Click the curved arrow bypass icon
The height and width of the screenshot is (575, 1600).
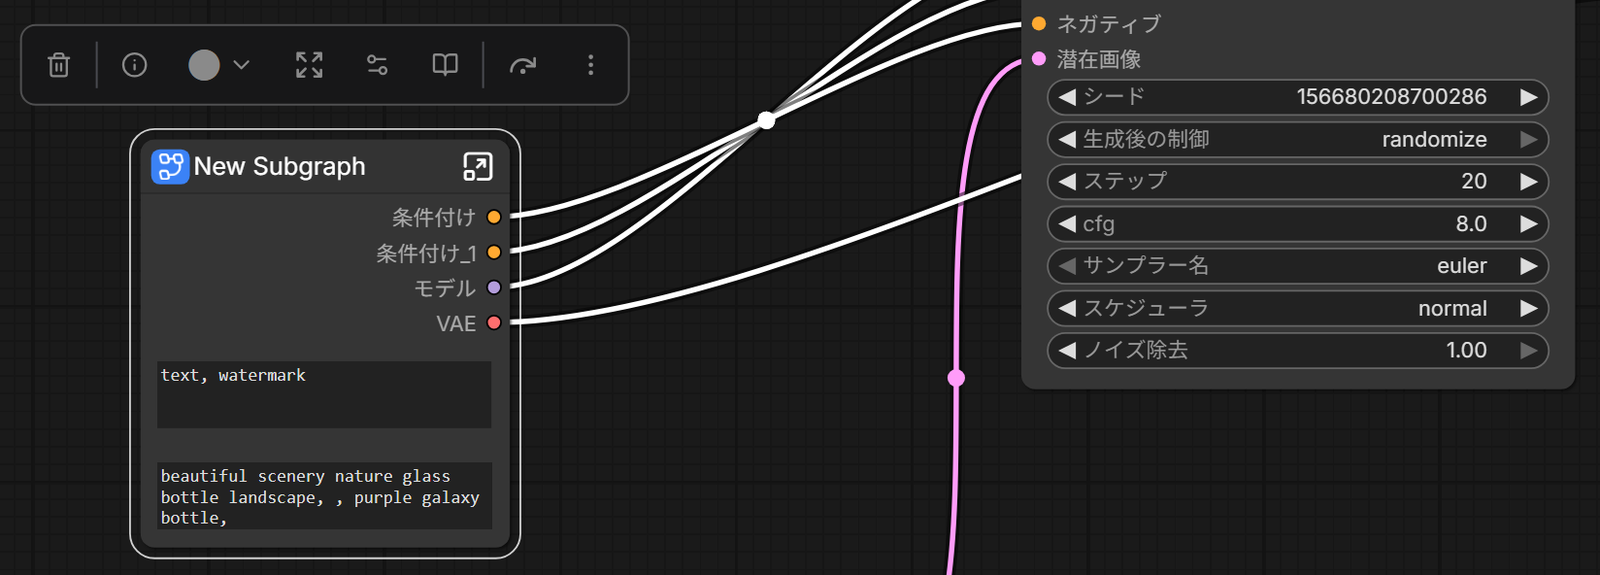(x=523, y=66)
